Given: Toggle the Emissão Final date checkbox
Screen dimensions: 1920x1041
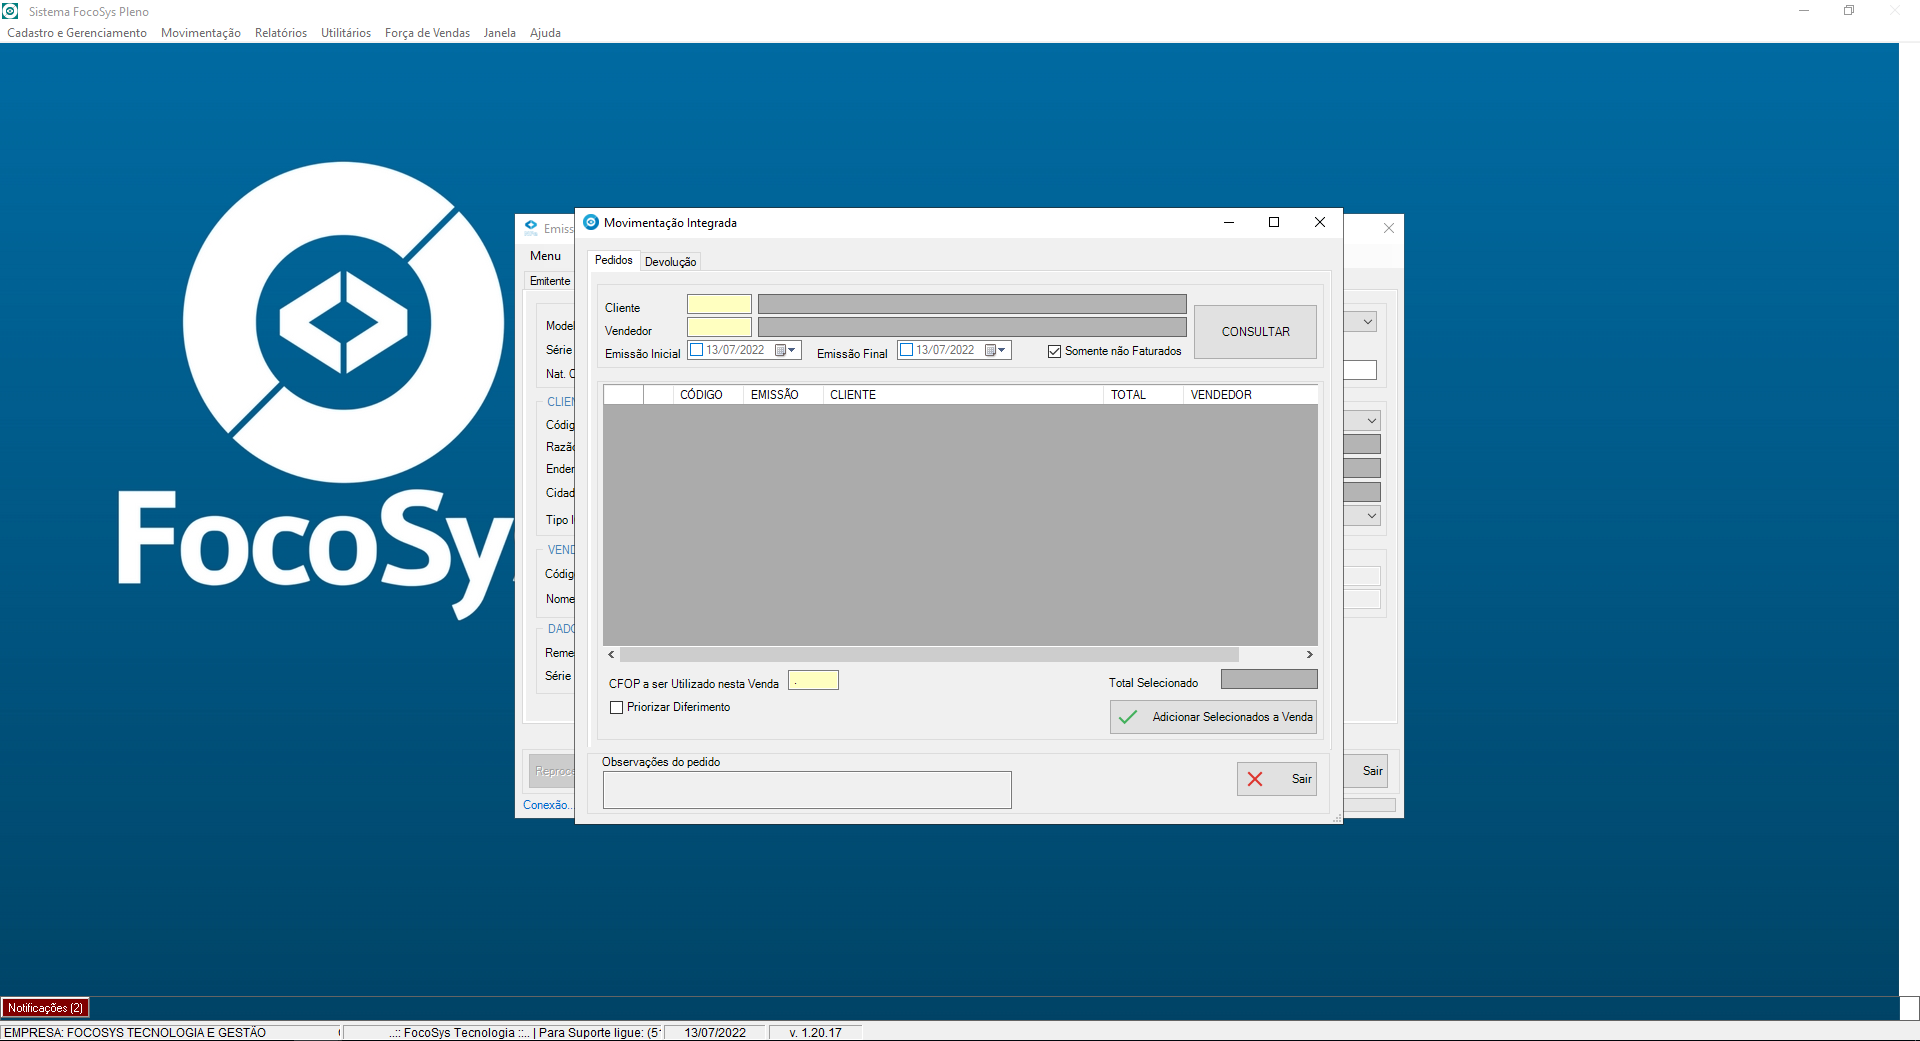Looking at the screenshot, I should click(907, 350).
